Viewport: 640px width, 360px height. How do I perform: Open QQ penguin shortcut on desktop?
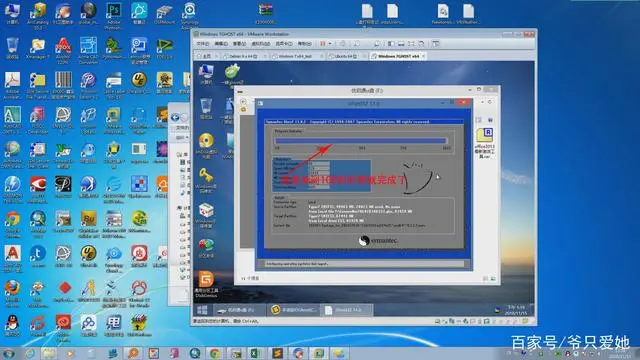(12, 325)
